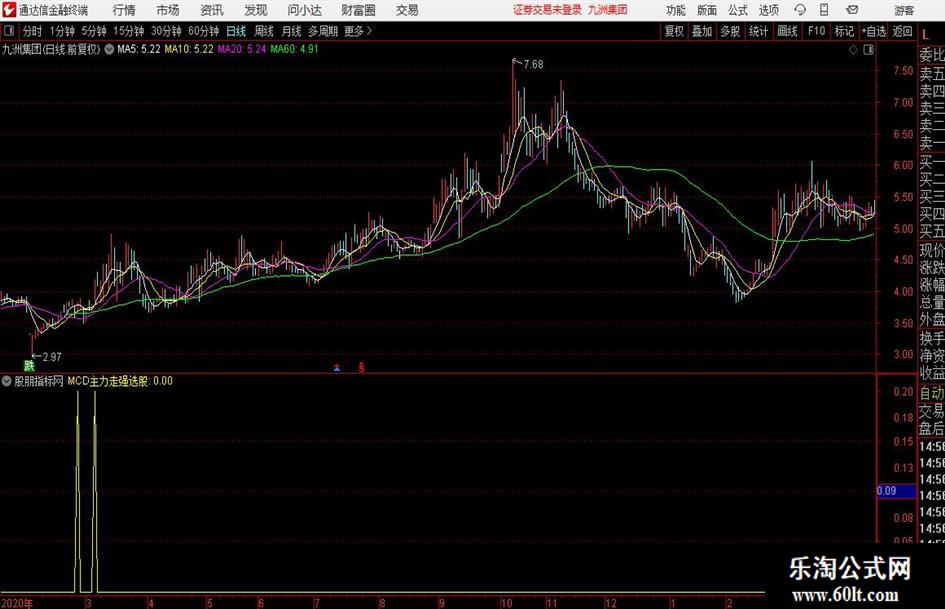Click the 7.68 high price label
The height and width of the screenshot is (609, 945).
click(x=533, y=65)
